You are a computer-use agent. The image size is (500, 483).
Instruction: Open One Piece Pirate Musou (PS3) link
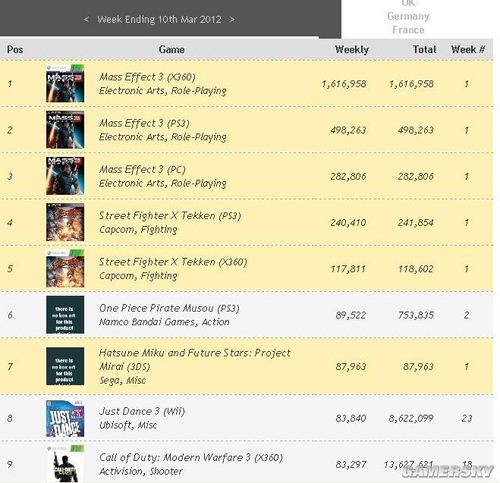pyautogui.click(x=169, y=308)
